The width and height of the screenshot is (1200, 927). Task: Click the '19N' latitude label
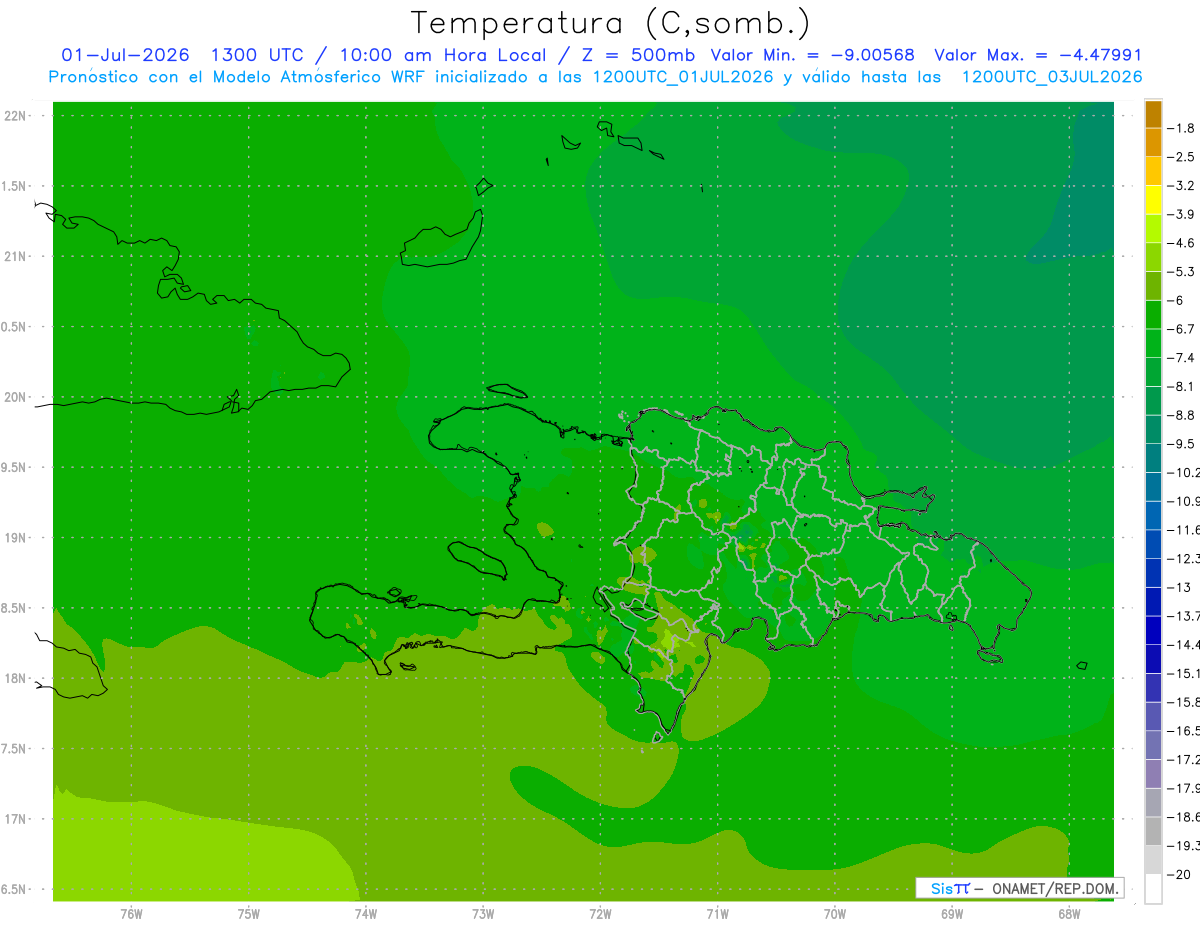[15, 538]
